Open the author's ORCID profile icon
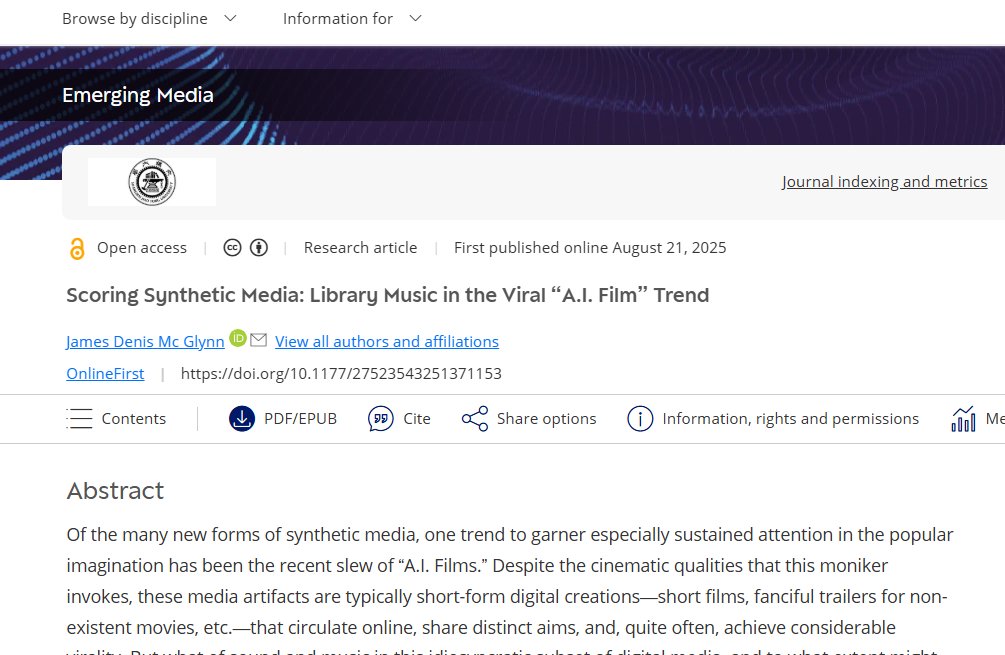 point(237,339)
